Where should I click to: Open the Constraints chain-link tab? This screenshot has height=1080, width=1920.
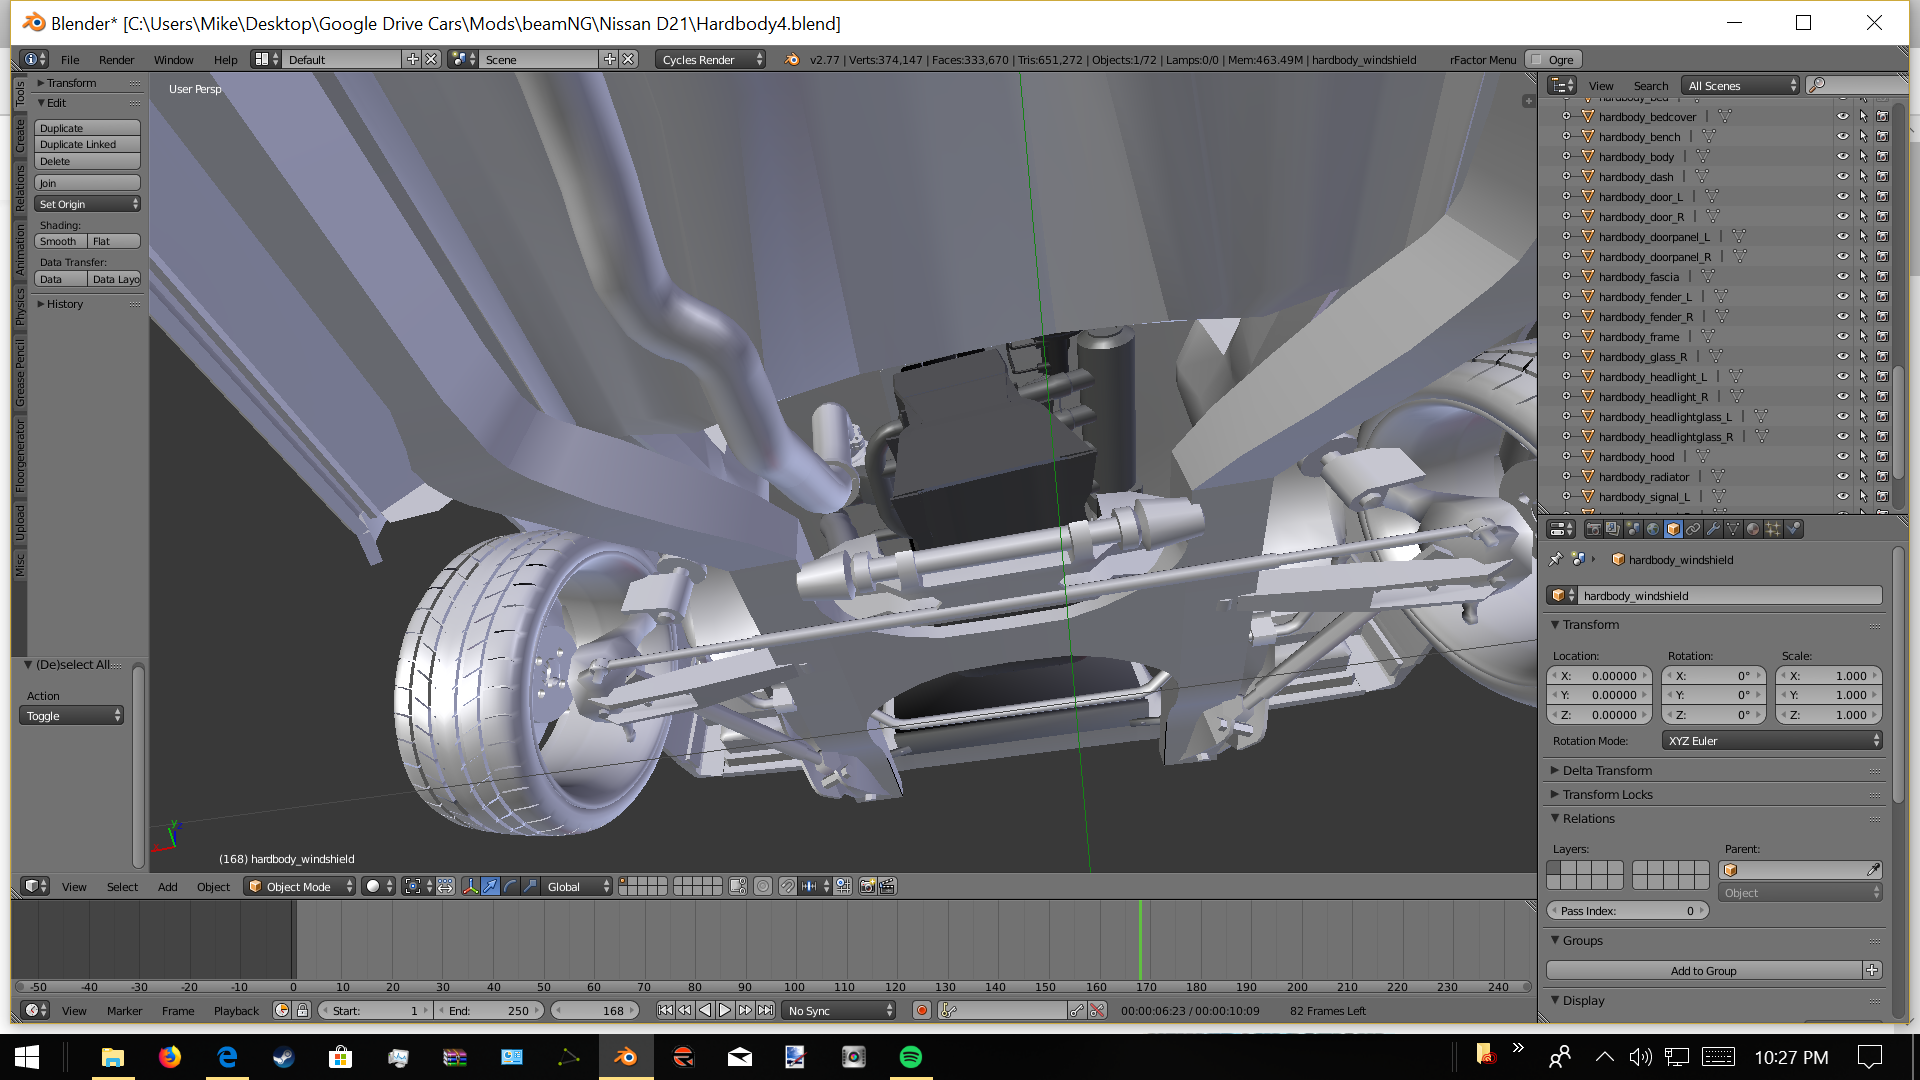[x=1693, y=529]
